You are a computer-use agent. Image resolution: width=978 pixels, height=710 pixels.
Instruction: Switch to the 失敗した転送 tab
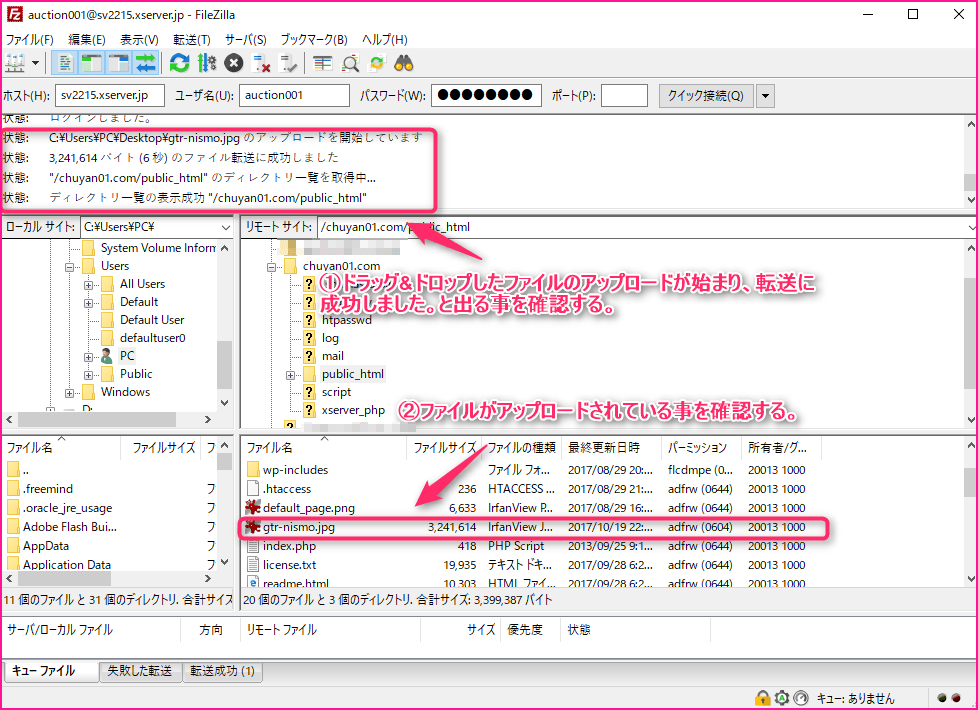coord(140,671)
